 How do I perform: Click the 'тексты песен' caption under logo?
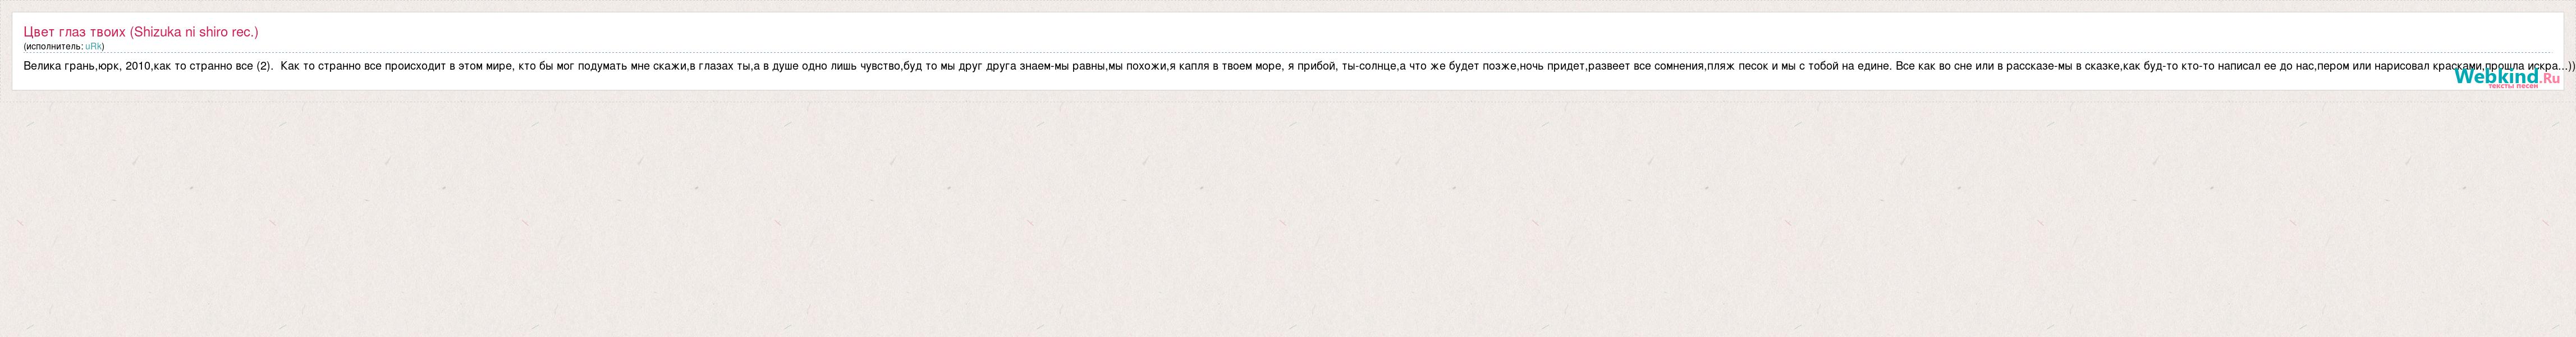pyautogui.click(x=2512, y=86)
